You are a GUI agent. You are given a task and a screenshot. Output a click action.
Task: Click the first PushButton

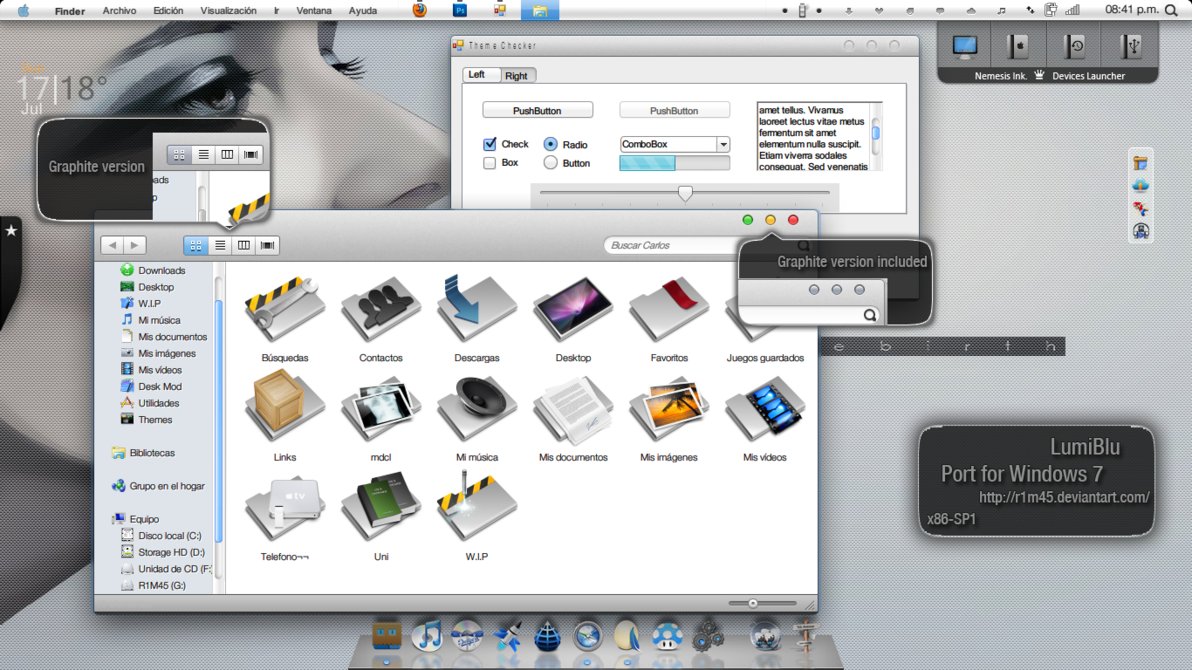click(537, 111)
